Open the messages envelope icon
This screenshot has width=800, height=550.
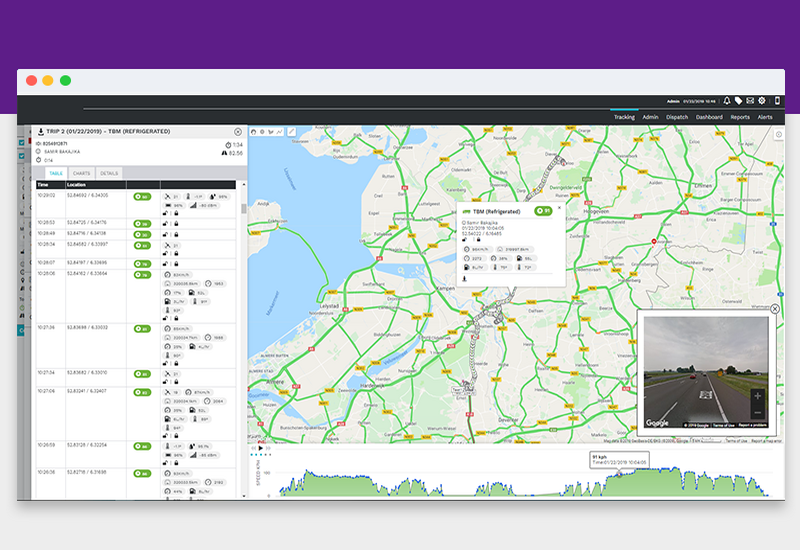(x=750, y=101)
